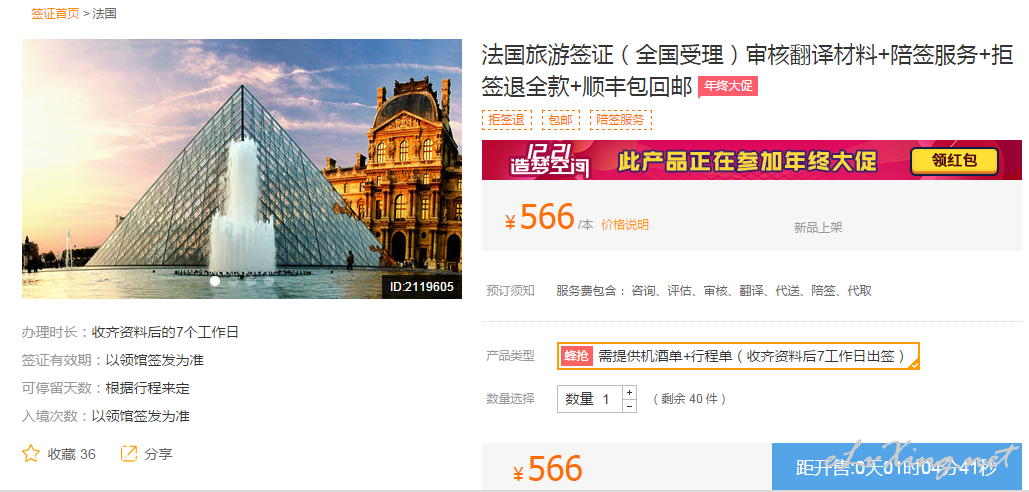Select the last carousel dot indicator
The width and height of the screenshot is (1029, 492).
[268, 281]
